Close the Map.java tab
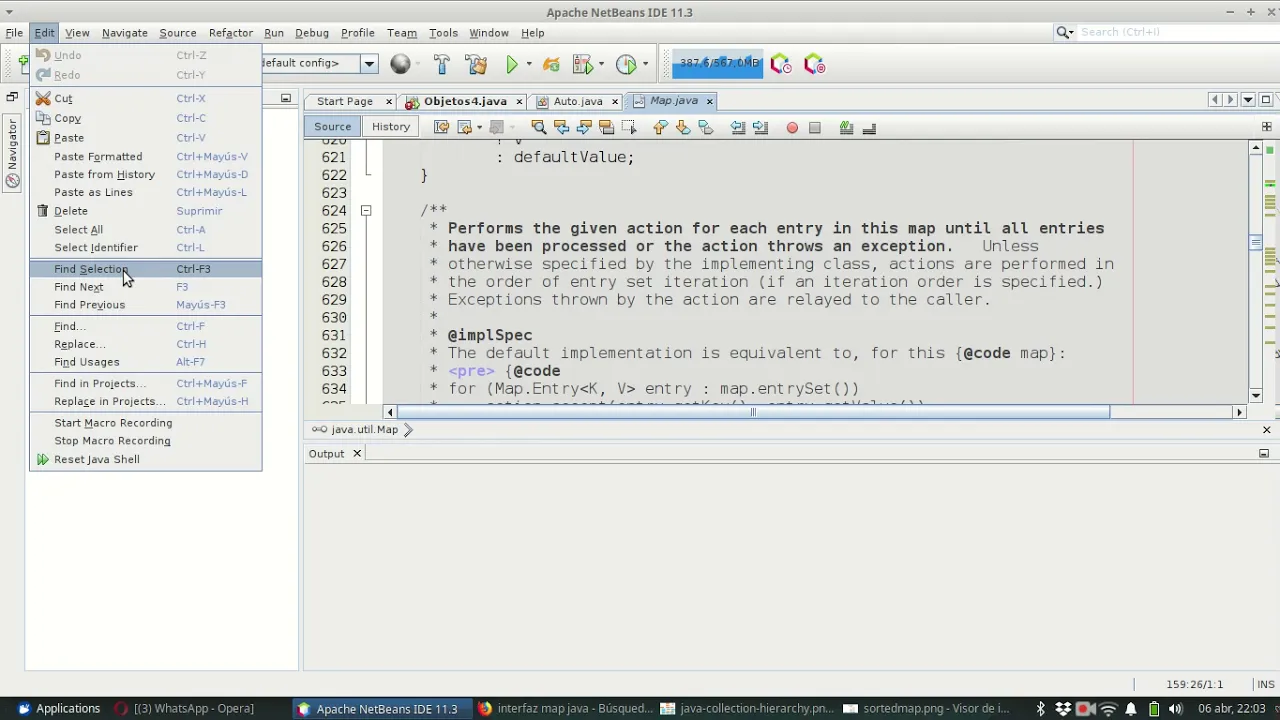 pyautogui.click(x=710, y=101)
